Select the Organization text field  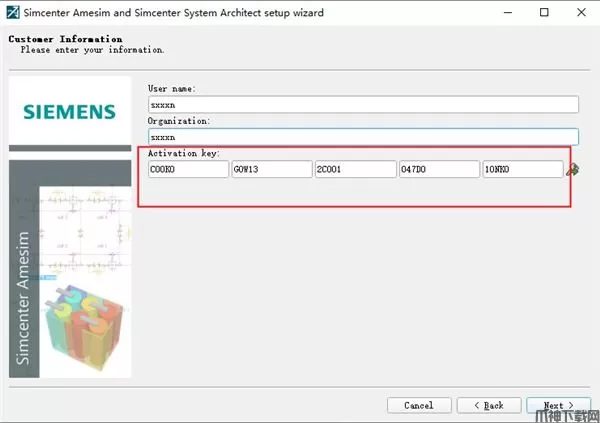click(x=363, y=137)
